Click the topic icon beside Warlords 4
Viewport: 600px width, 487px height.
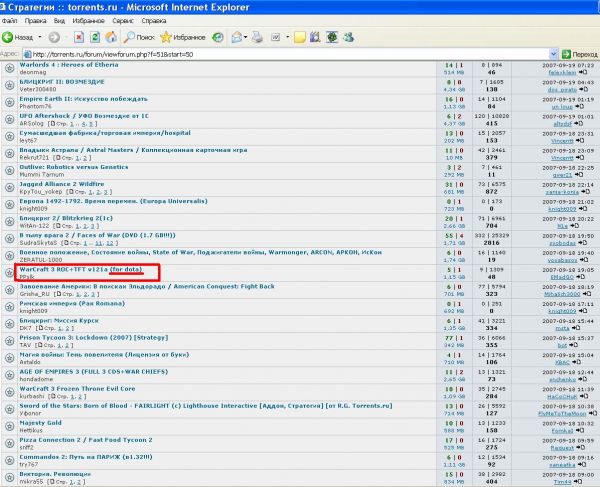tap(10, 67)
